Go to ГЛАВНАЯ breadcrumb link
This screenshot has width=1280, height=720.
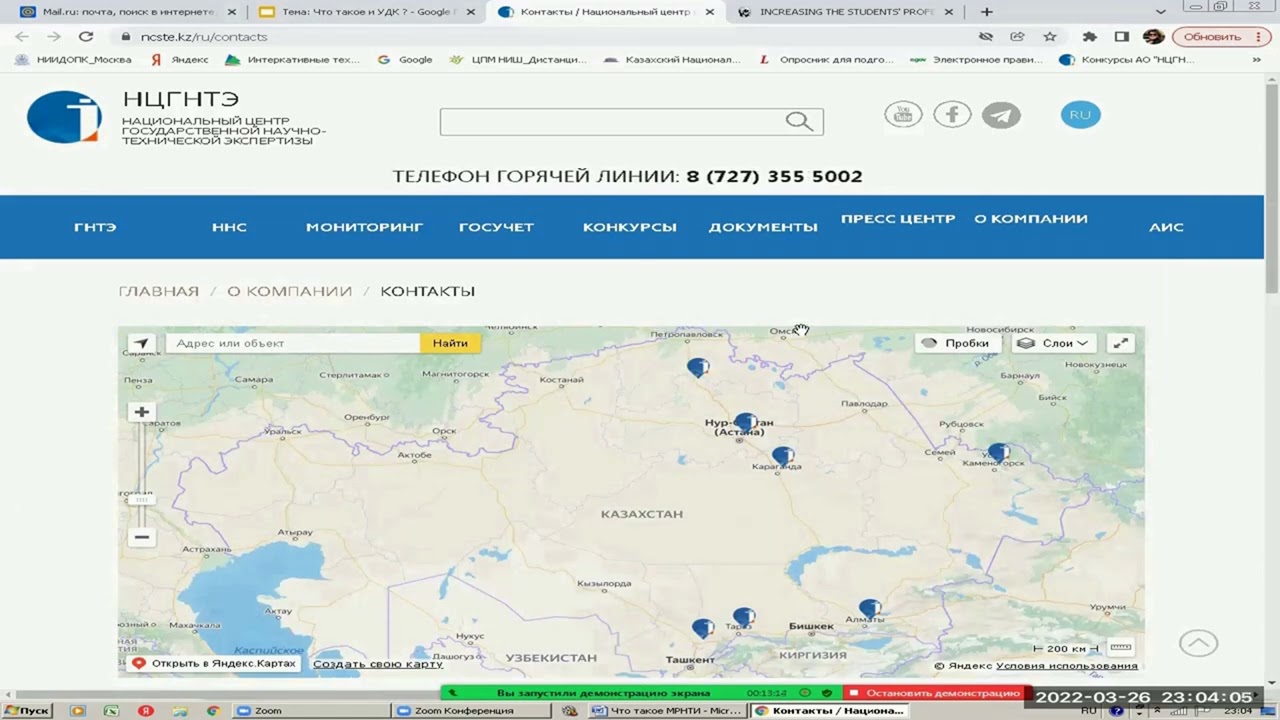point(159,291)
